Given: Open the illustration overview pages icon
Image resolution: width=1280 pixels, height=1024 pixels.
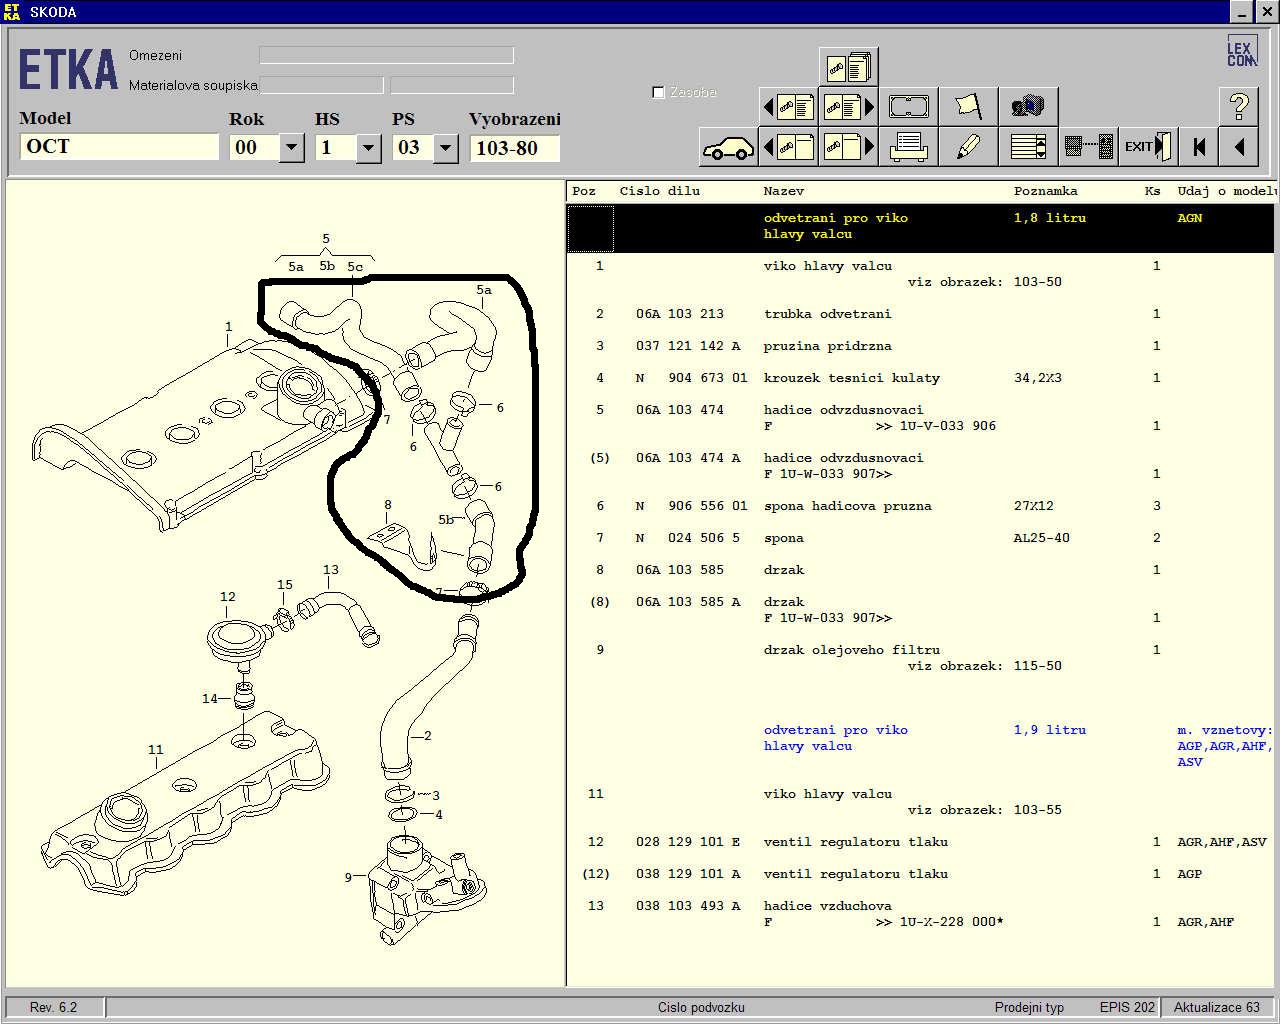Looking at the screenshot, I should click(849, 67).
